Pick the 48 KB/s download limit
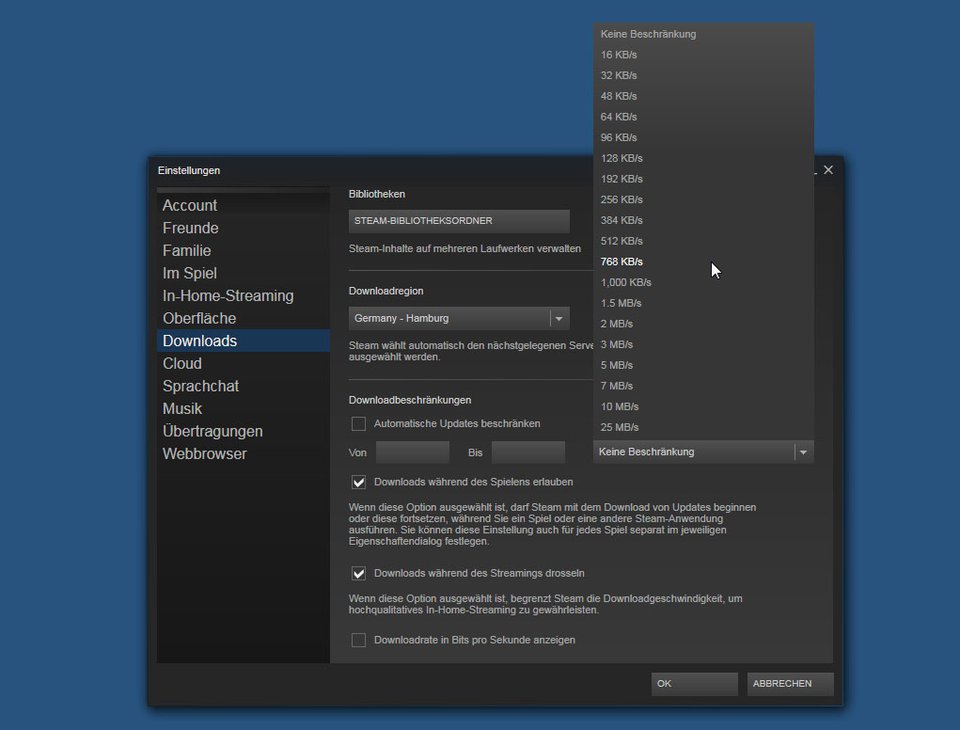The image size is (960, 730). click(x=703, y=96)
